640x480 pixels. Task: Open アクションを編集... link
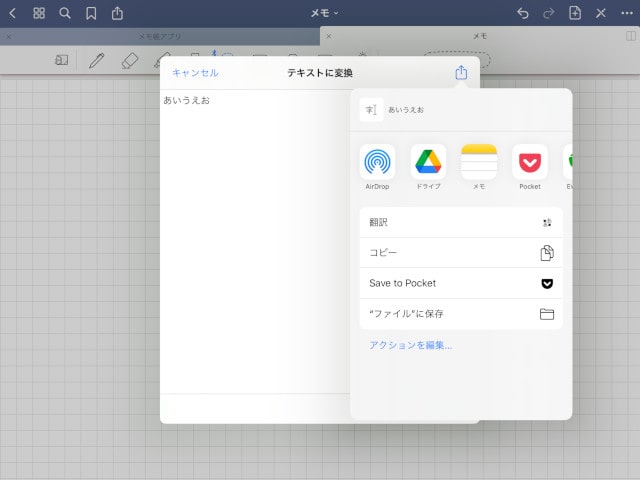[411, 345]
